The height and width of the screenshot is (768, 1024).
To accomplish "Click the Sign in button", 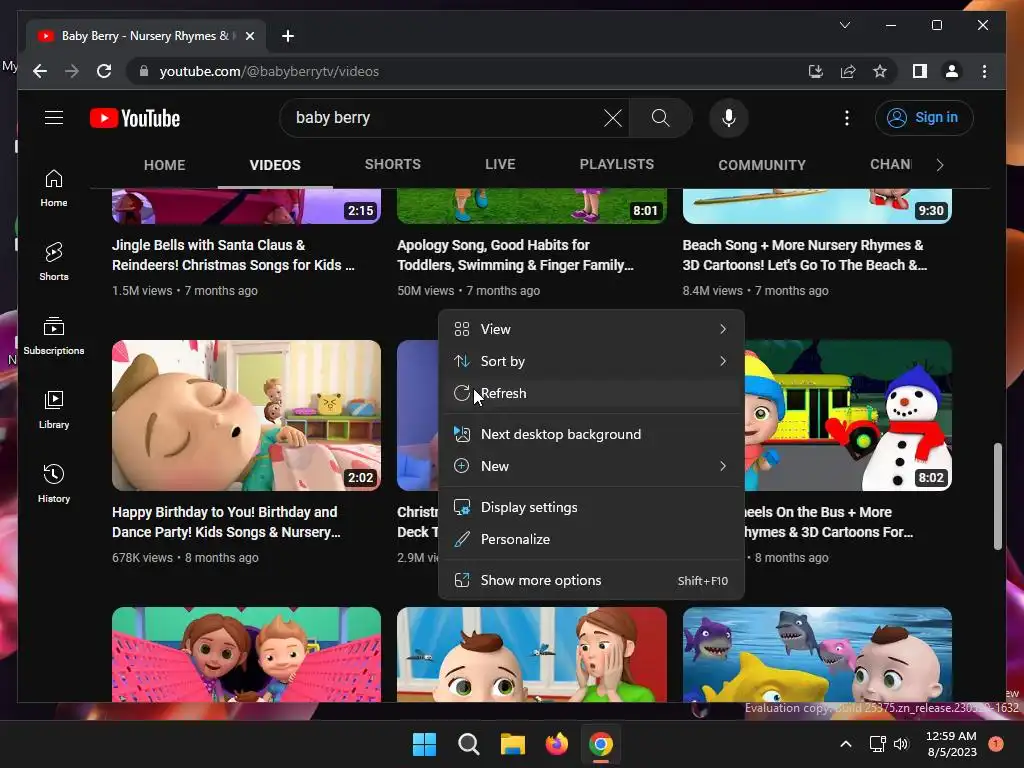I will [x=923, y=118].
